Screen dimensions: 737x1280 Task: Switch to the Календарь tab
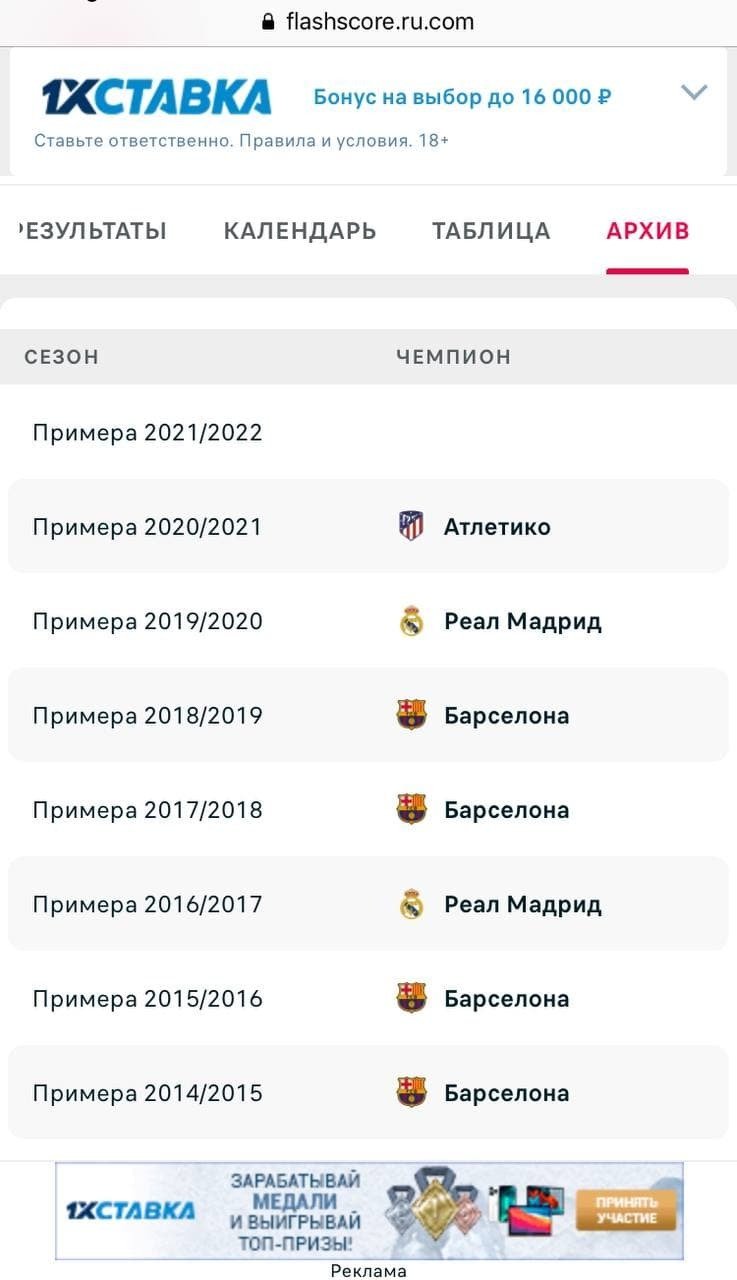point(300,231)
